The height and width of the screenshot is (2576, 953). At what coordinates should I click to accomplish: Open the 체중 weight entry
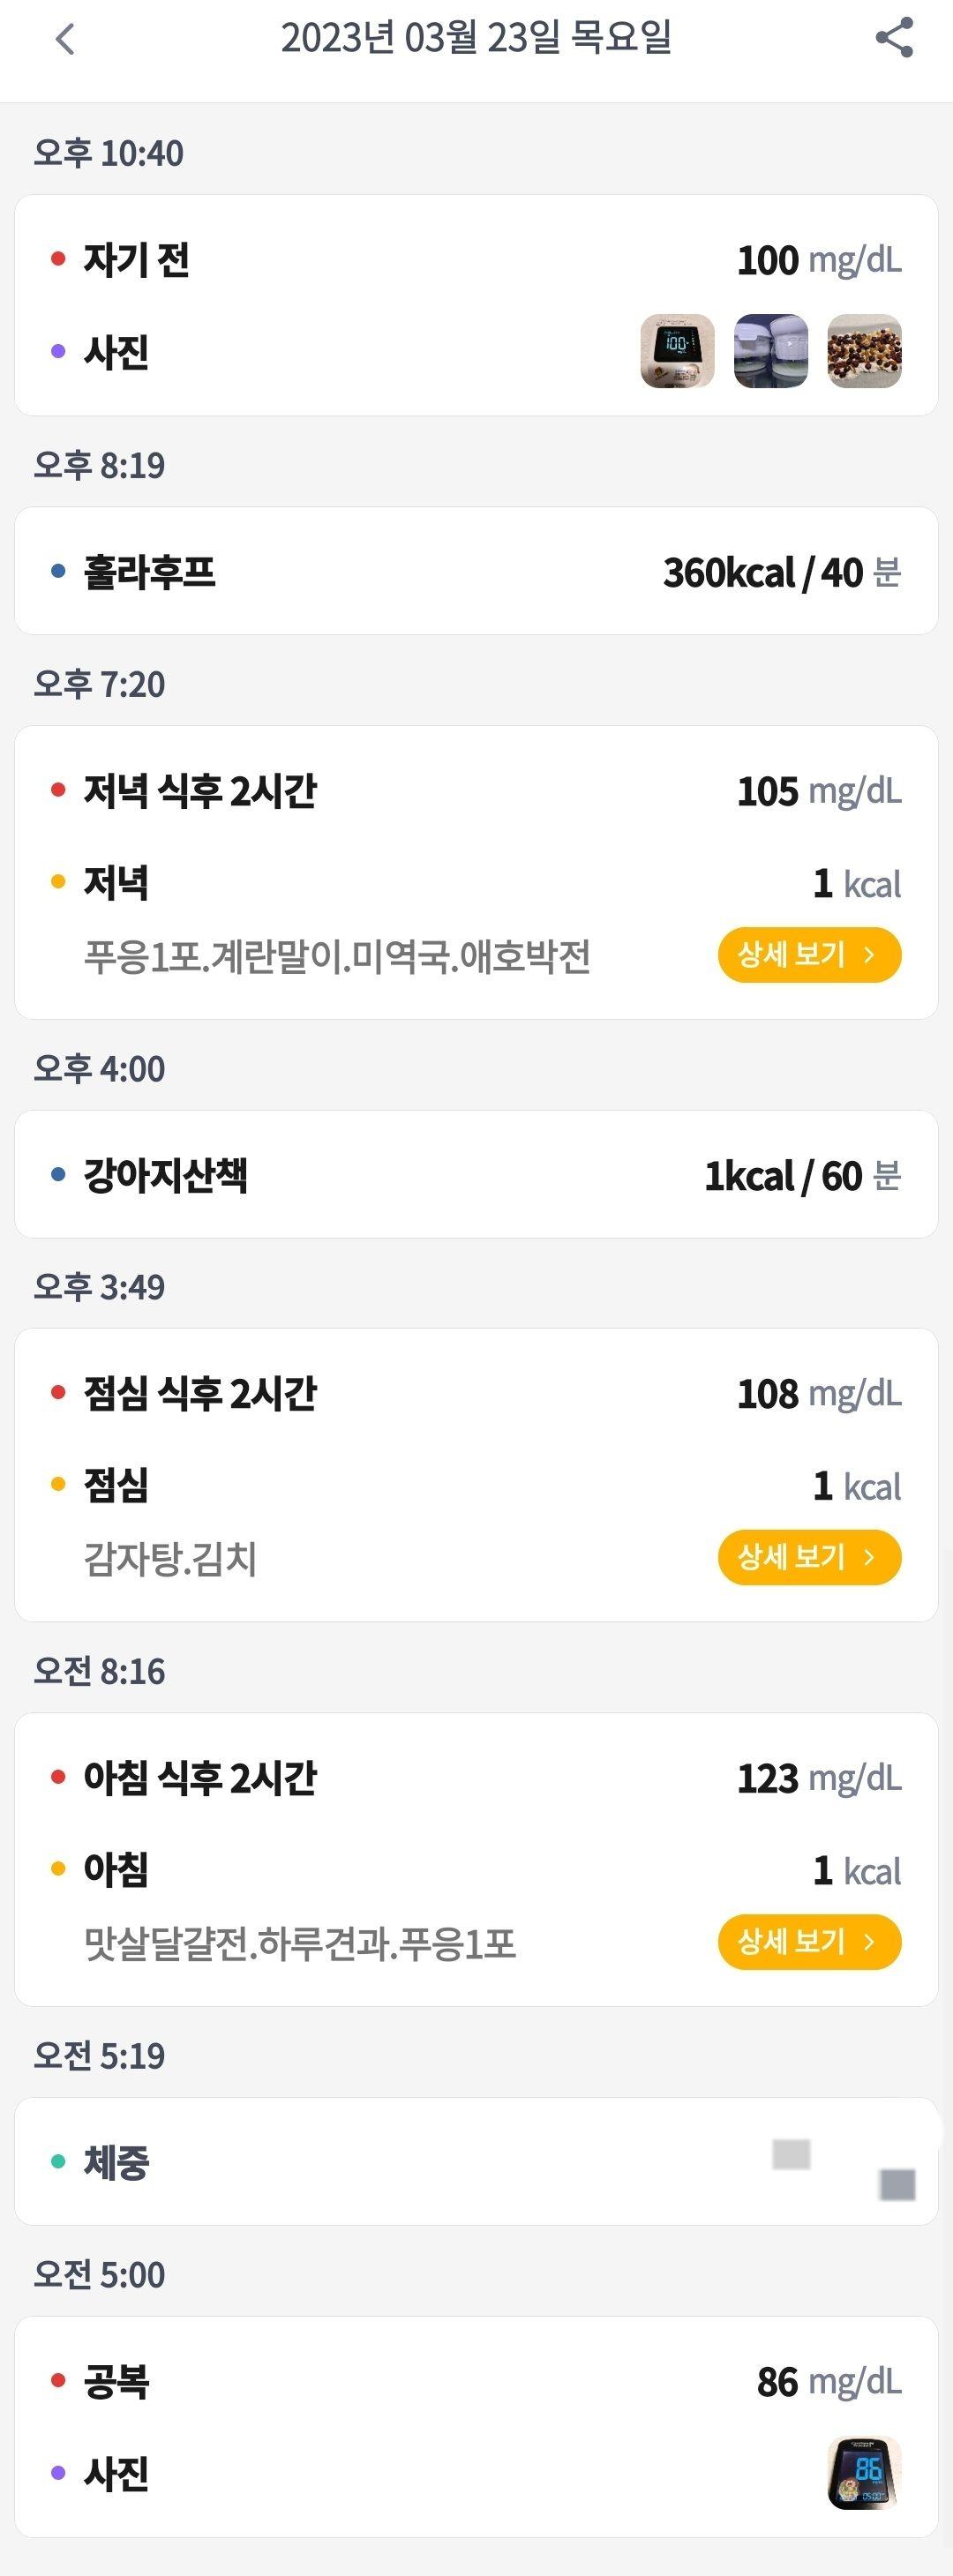click(476, 2162)
